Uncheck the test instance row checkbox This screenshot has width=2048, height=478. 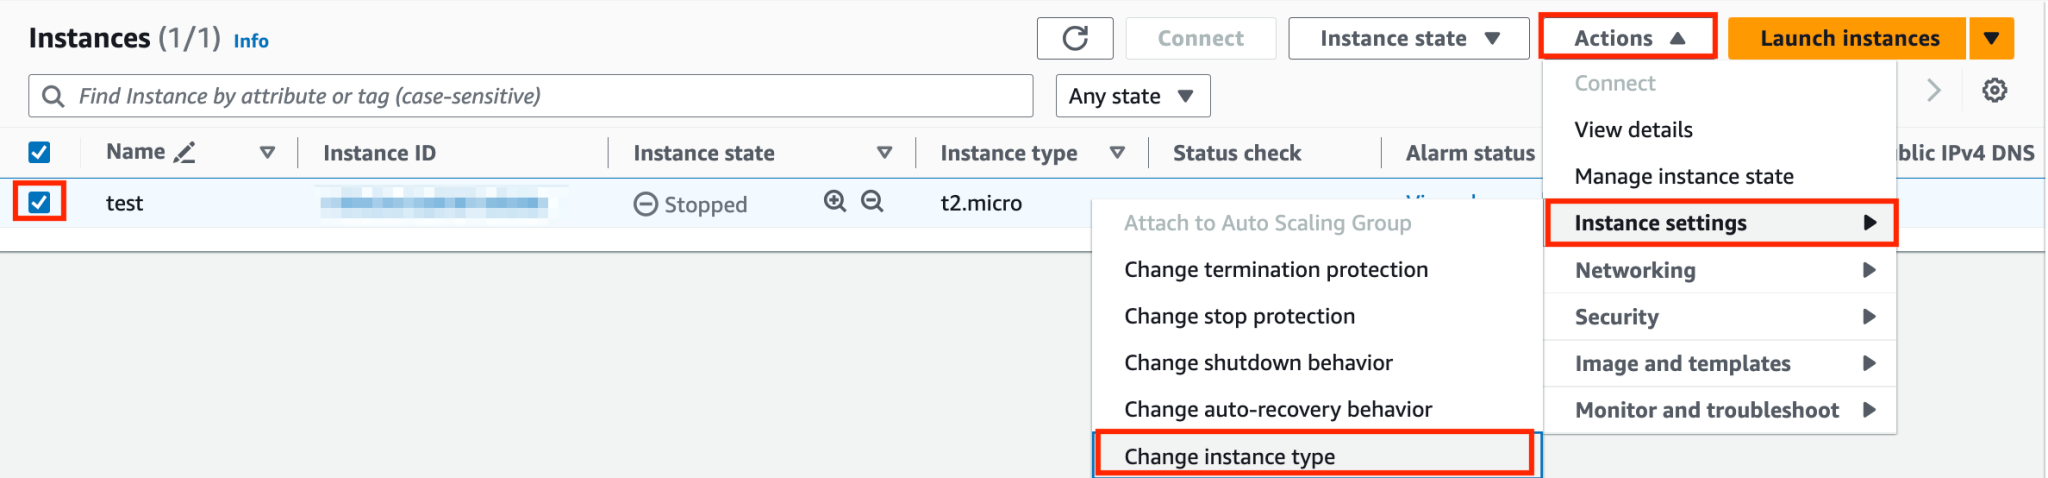pyautogui.click(x=39, y=202)
